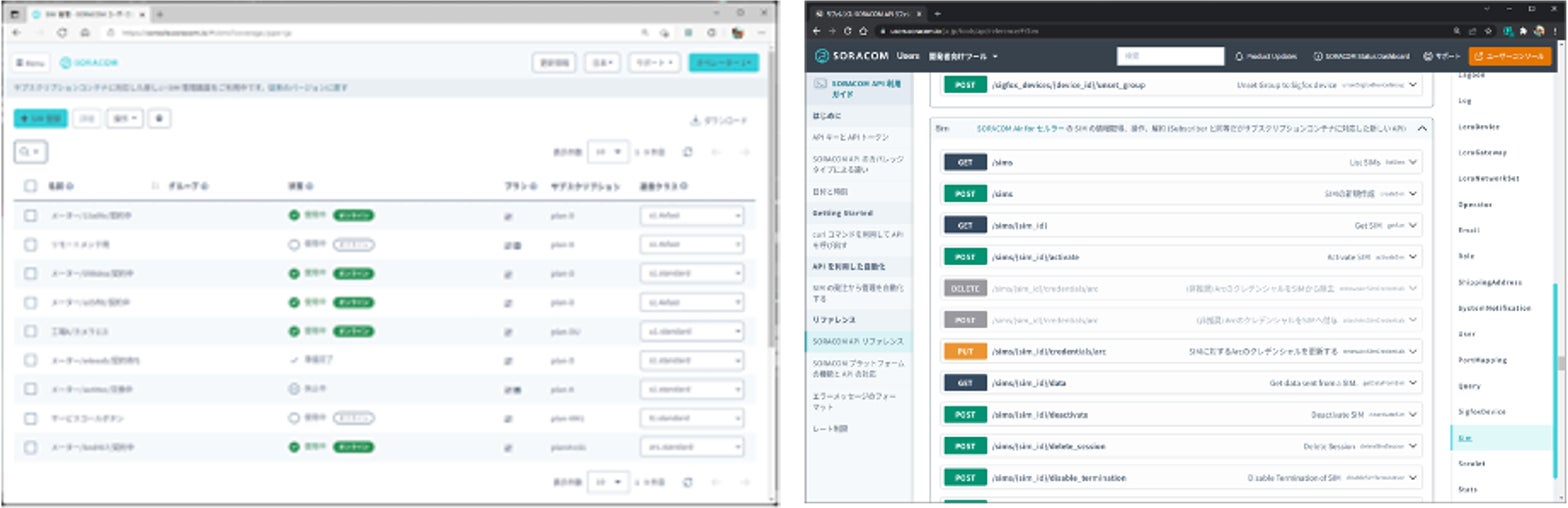Image resolution: width=1568 pixels, height=508 pixels.
Task: Tick the checkbox for the first SIM row
Action: coord(30,215)
